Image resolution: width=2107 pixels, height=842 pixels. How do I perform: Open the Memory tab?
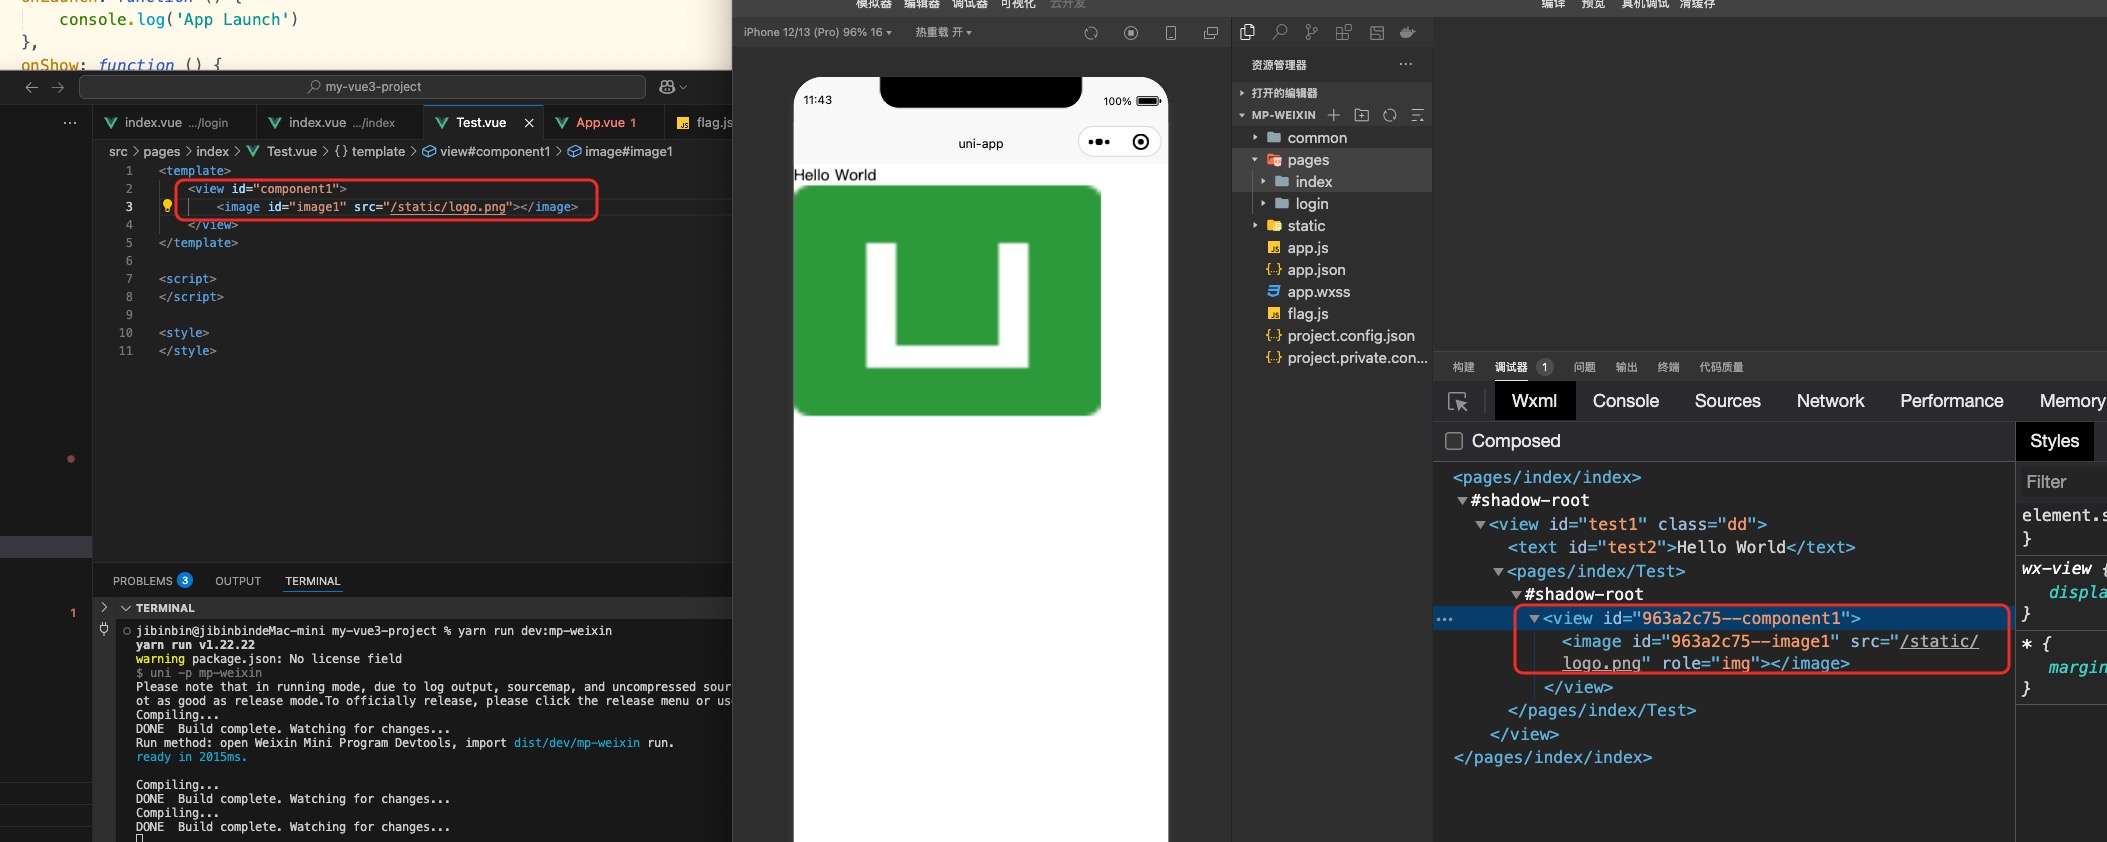[2071, 401]
